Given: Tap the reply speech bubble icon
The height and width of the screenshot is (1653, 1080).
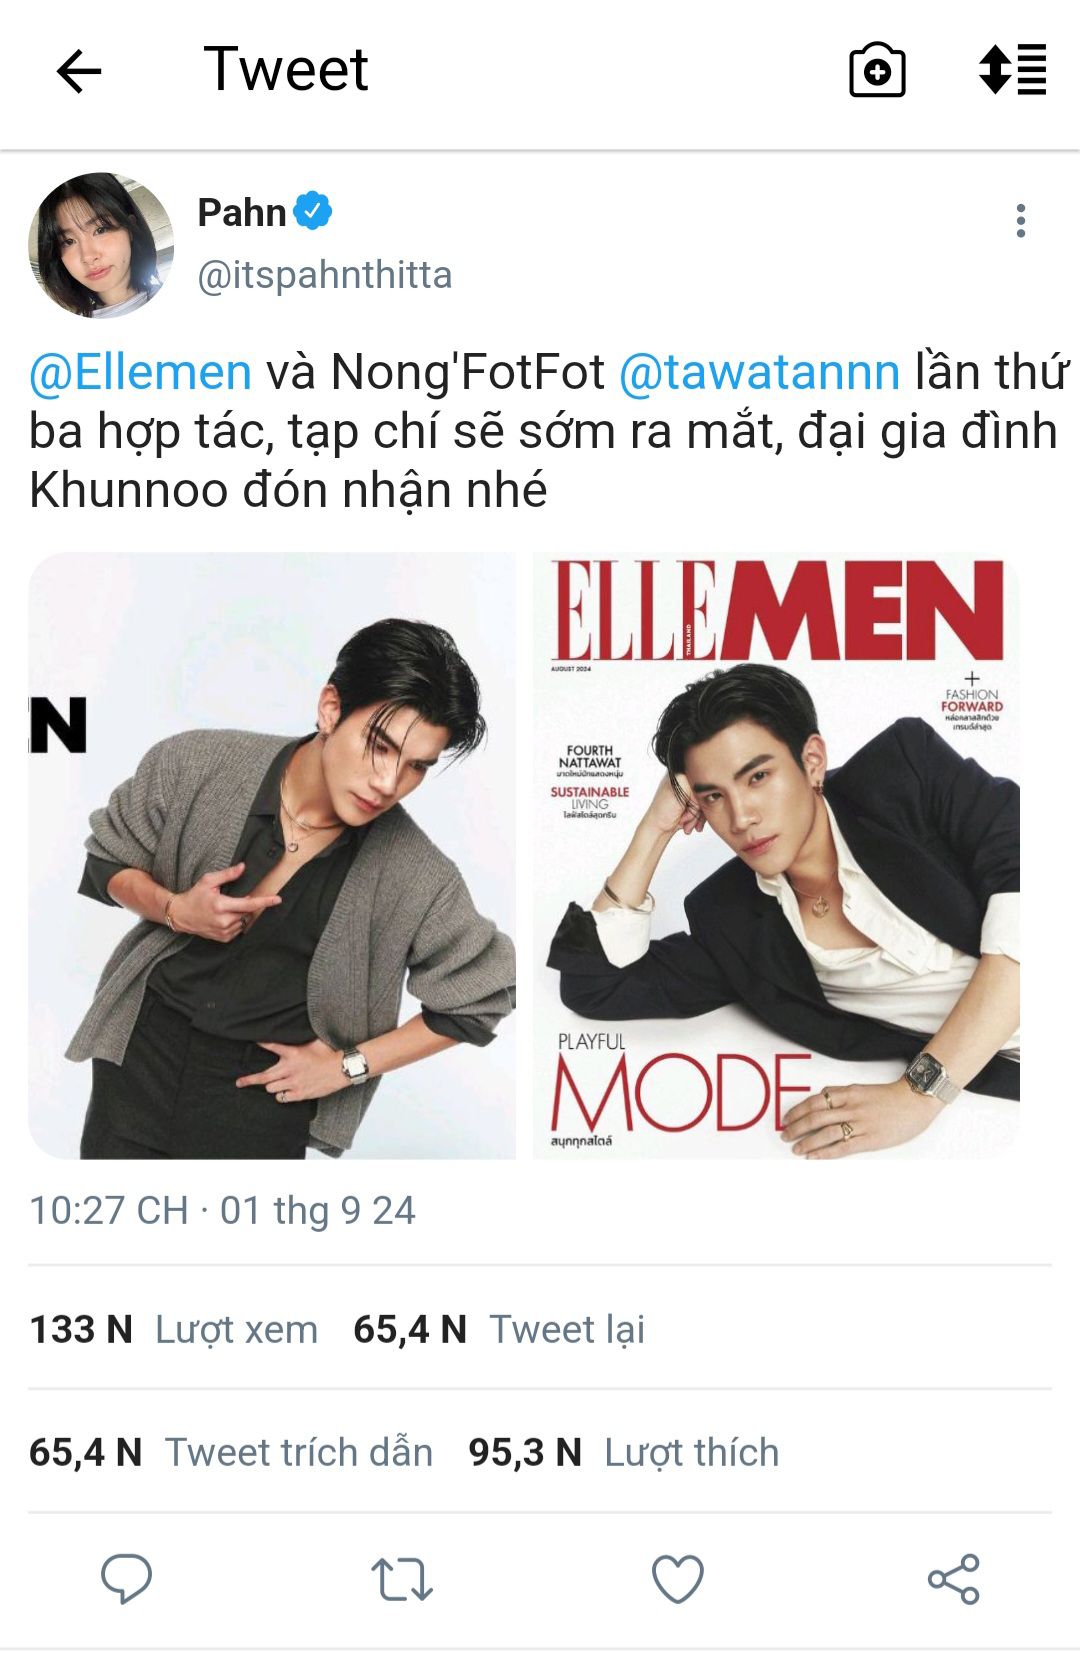Looking at the screenshot, I should pyautogui.click(x=126, y=1579).
